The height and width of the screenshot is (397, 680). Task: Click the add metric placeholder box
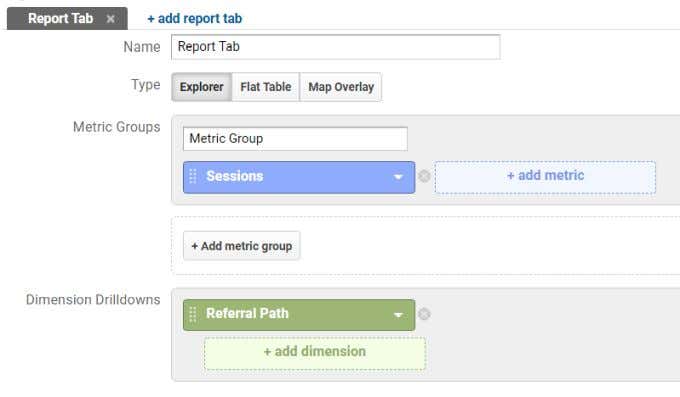point(545,177)
